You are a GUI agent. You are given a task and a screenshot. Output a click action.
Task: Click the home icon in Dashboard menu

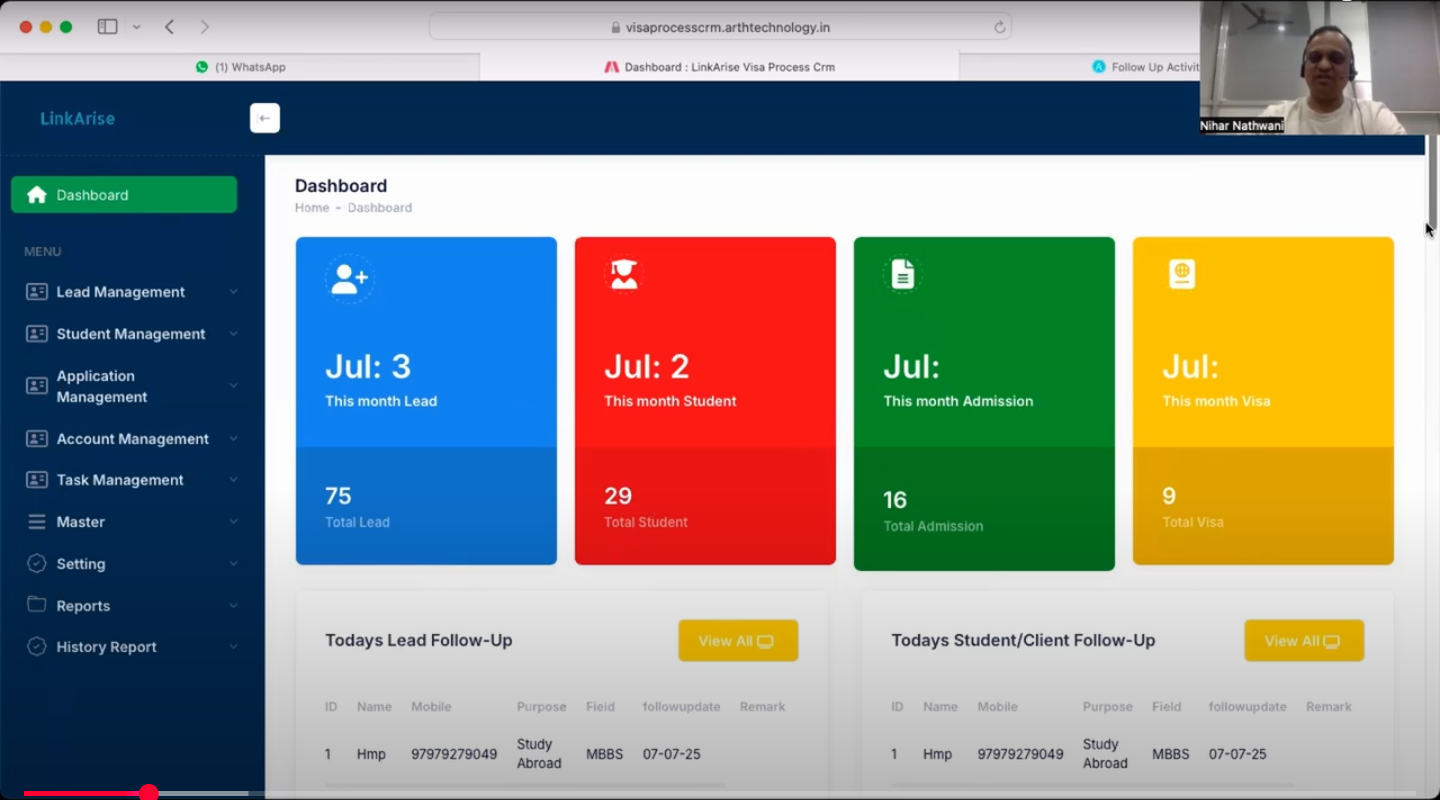point(37,195)
